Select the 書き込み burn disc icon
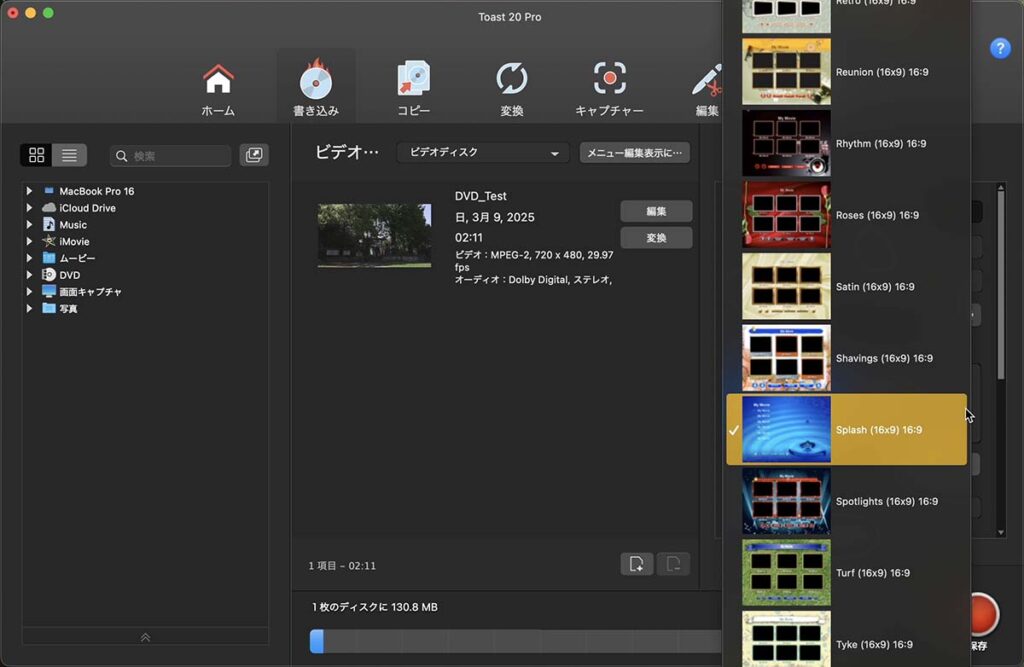 tap(316, 88)
